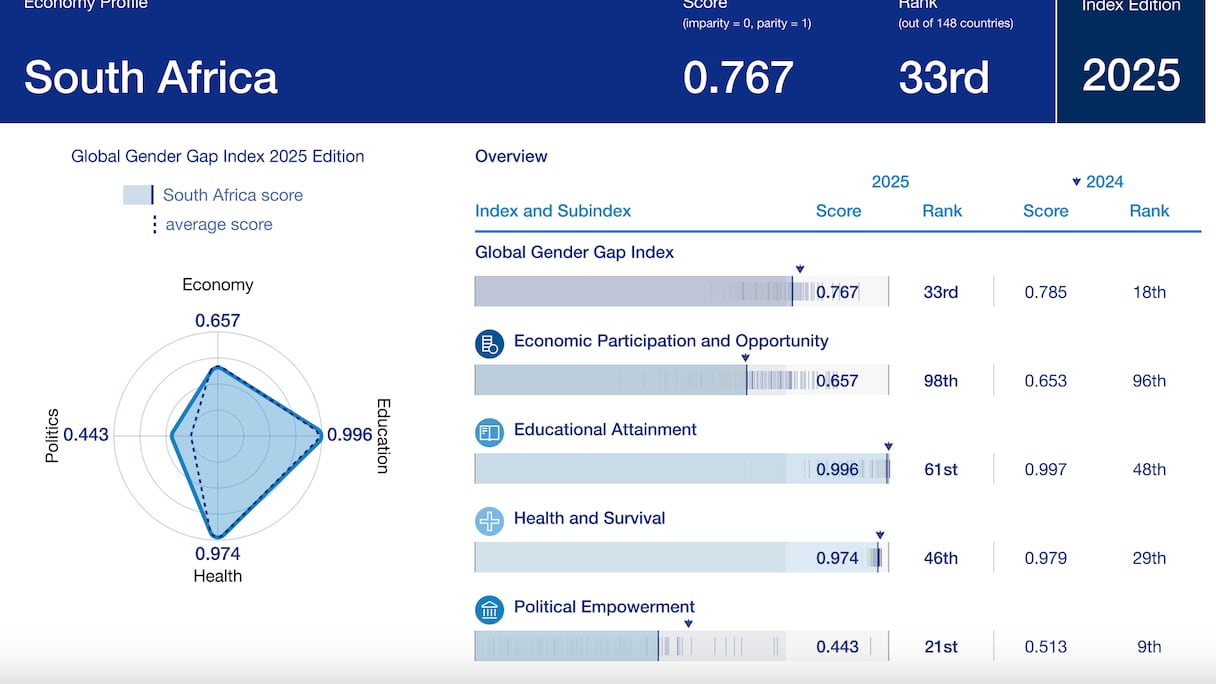This screenshot has height=684, width=1216.
Task: Click the South Africa score legend swatch
Action: tap(138, 195)
